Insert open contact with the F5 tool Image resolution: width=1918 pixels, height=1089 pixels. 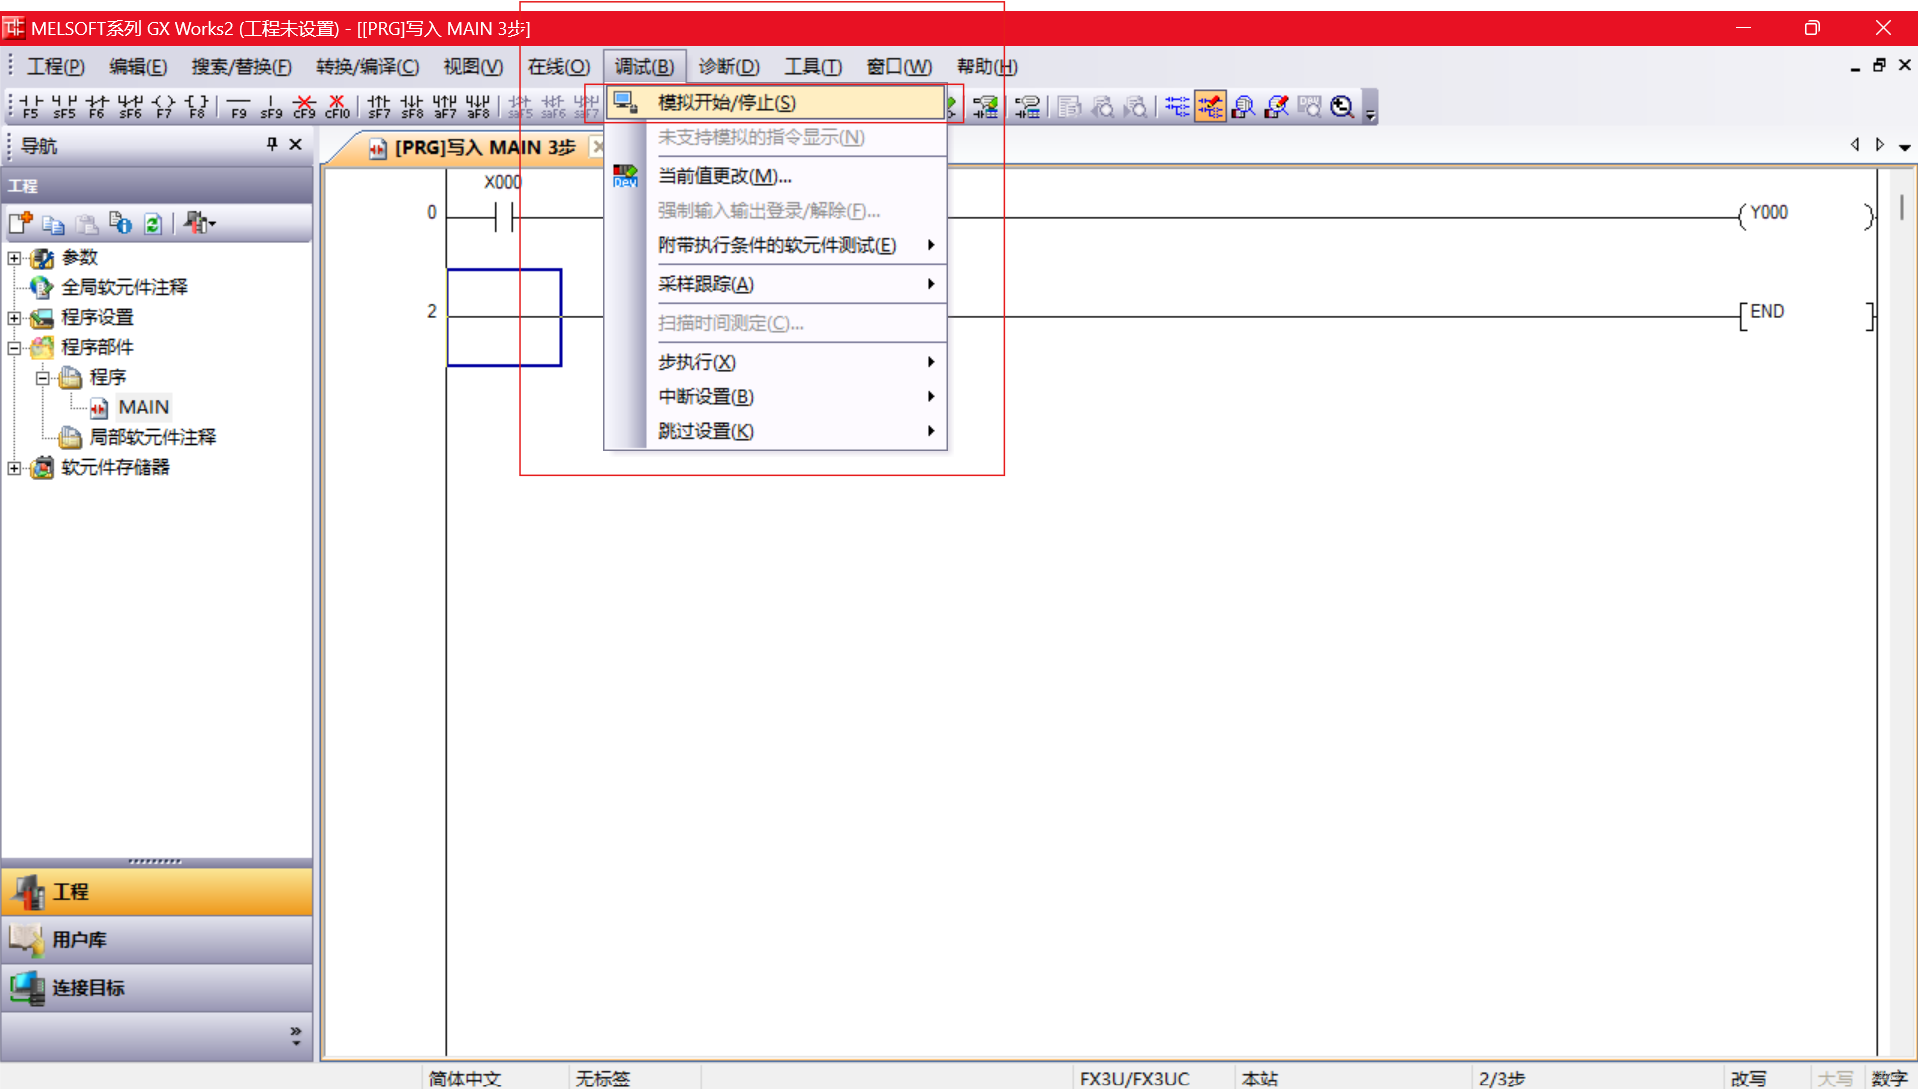click(x=31, y=106)
